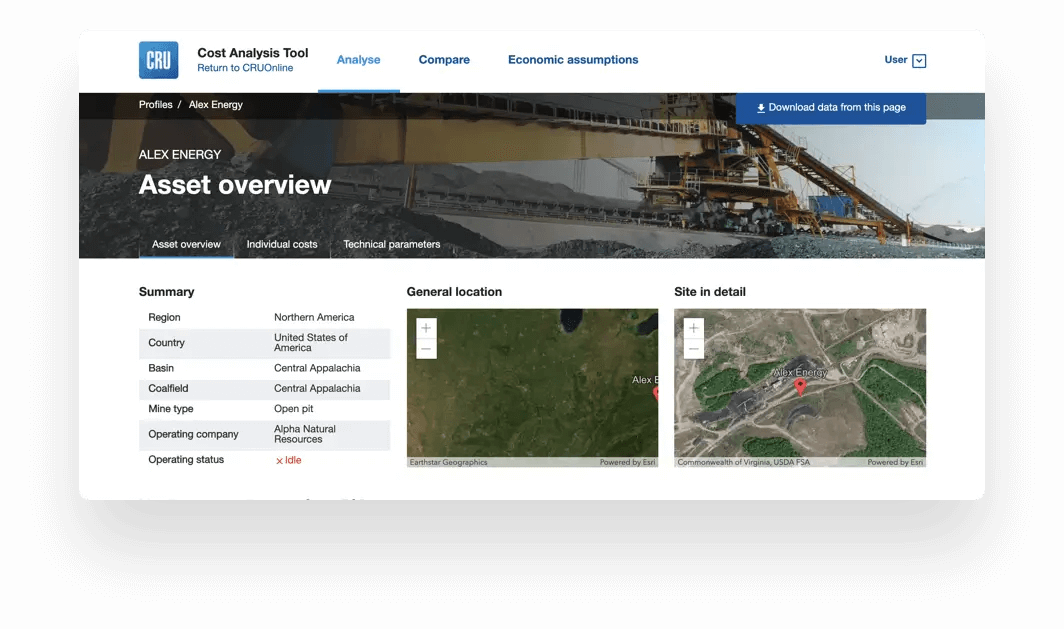
Task: Click the CRU logo icon
Action: 158,60
